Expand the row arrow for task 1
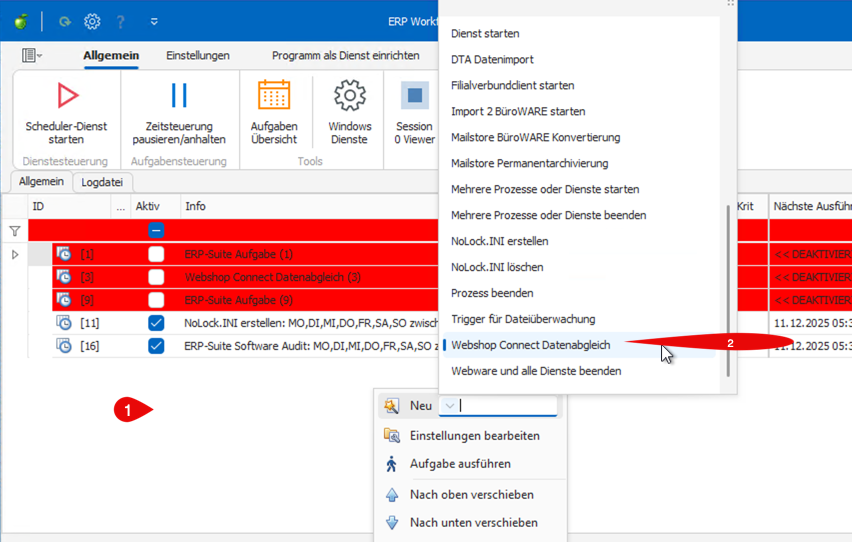852x542 pixels. click(14, 255)
